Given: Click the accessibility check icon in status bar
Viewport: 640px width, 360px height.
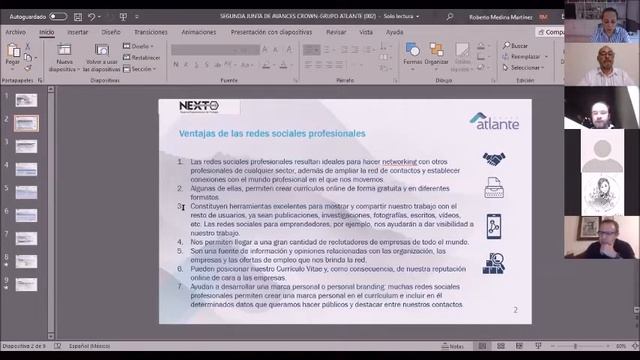Looking at the screenshot, I should (x=58, y=346).
